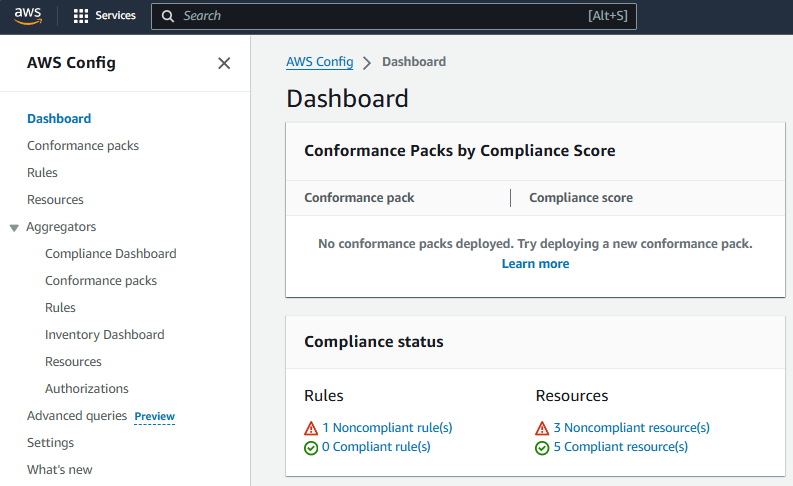Open top-level Resources page
793x486 pixels.
[x=55, y=200]
